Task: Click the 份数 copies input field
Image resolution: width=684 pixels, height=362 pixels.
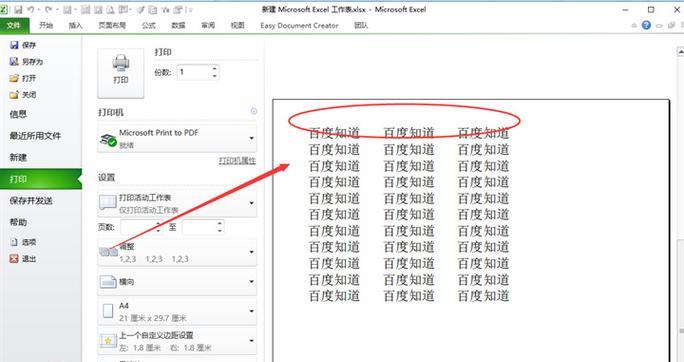Action: pyautogui.click(x=194, y=72)
